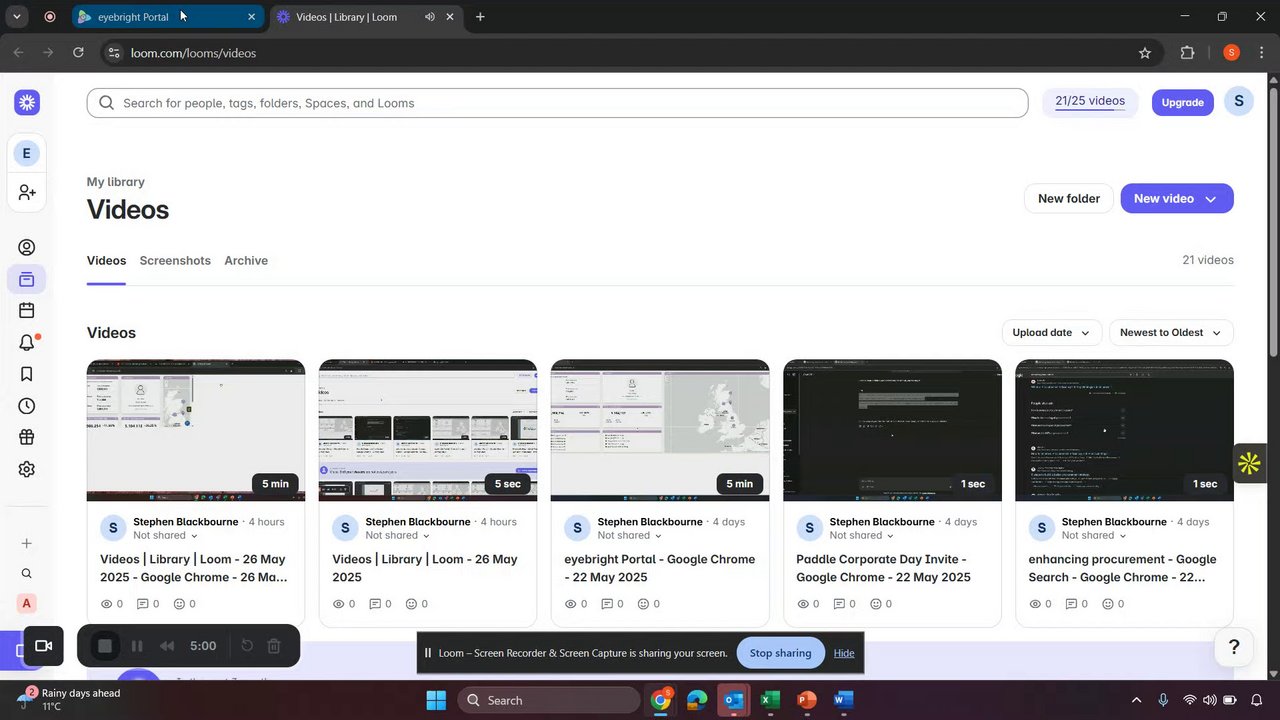Expand 'Not shared' on eyebright Portal video
Viewport: 1280px width, 720px height.
[x=629, y=536]
